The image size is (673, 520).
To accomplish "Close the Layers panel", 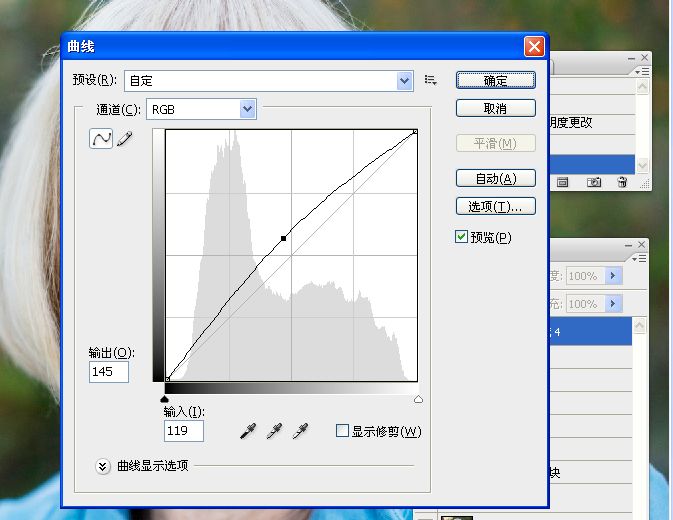I will [x=642, y=245].
